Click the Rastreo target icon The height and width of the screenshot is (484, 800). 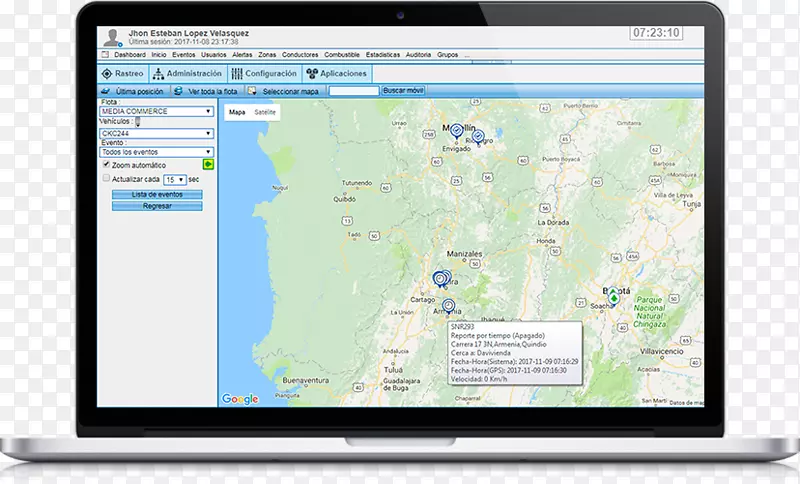(x=107, y=74)
